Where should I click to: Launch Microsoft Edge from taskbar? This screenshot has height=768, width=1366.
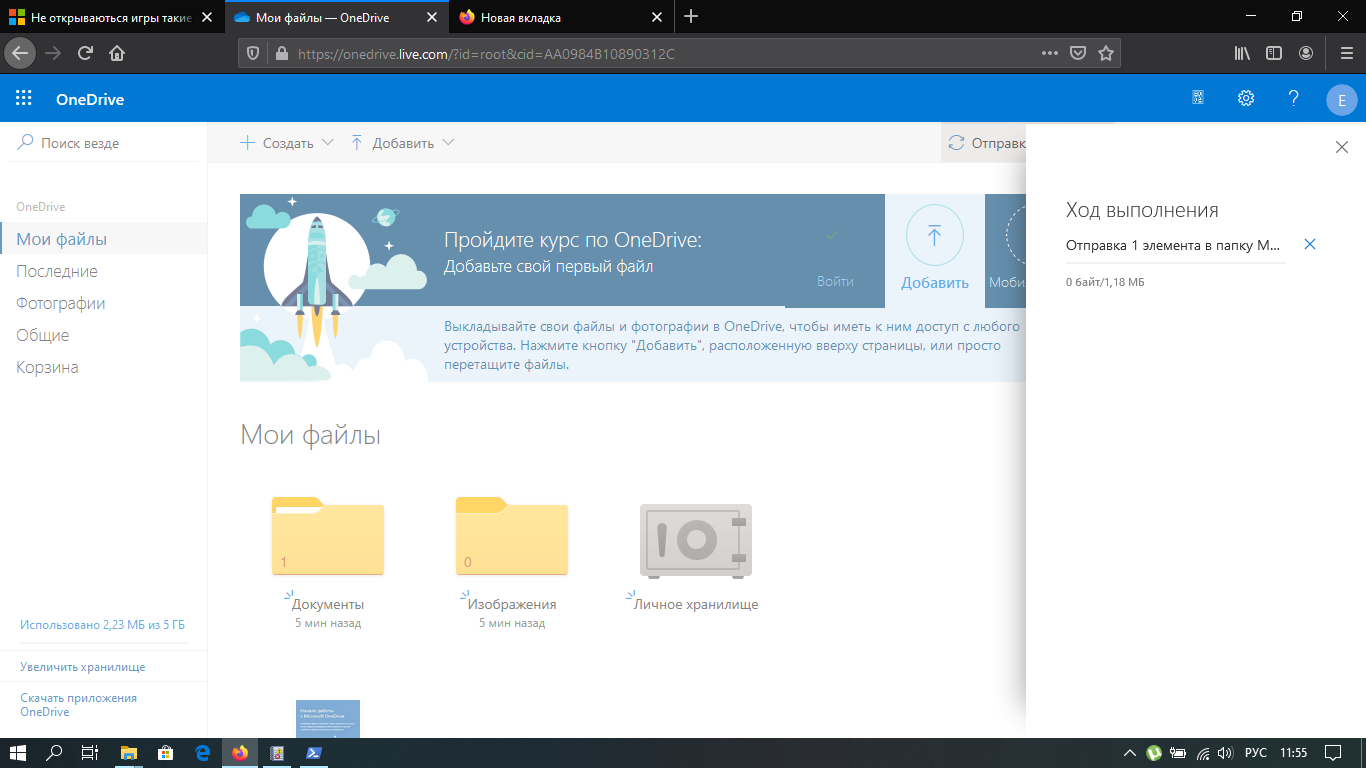click(x=202, y=753)
